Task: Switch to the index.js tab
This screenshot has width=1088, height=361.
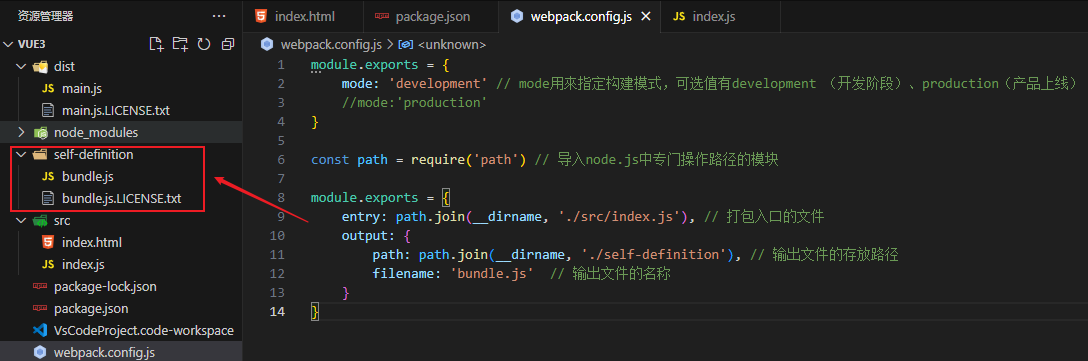Action: (713, 16)
